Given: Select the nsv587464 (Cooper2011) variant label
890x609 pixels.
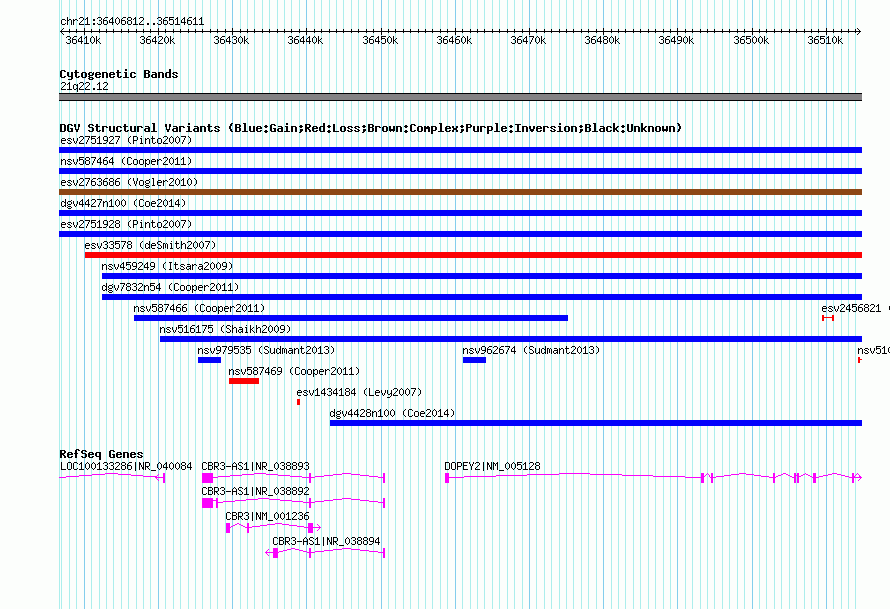Looking at the screenshot, I should (126, 161).
